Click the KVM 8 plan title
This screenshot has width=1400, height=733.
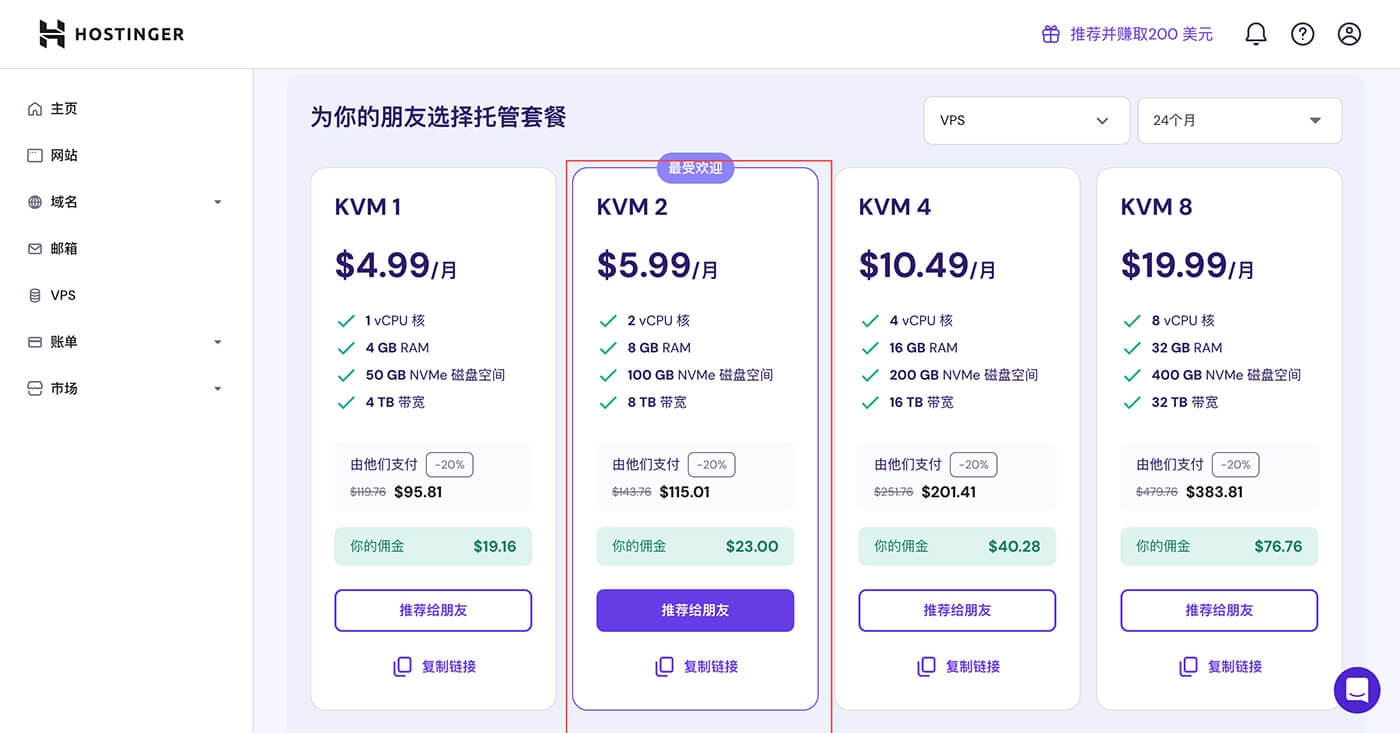tap(1157, 207)
